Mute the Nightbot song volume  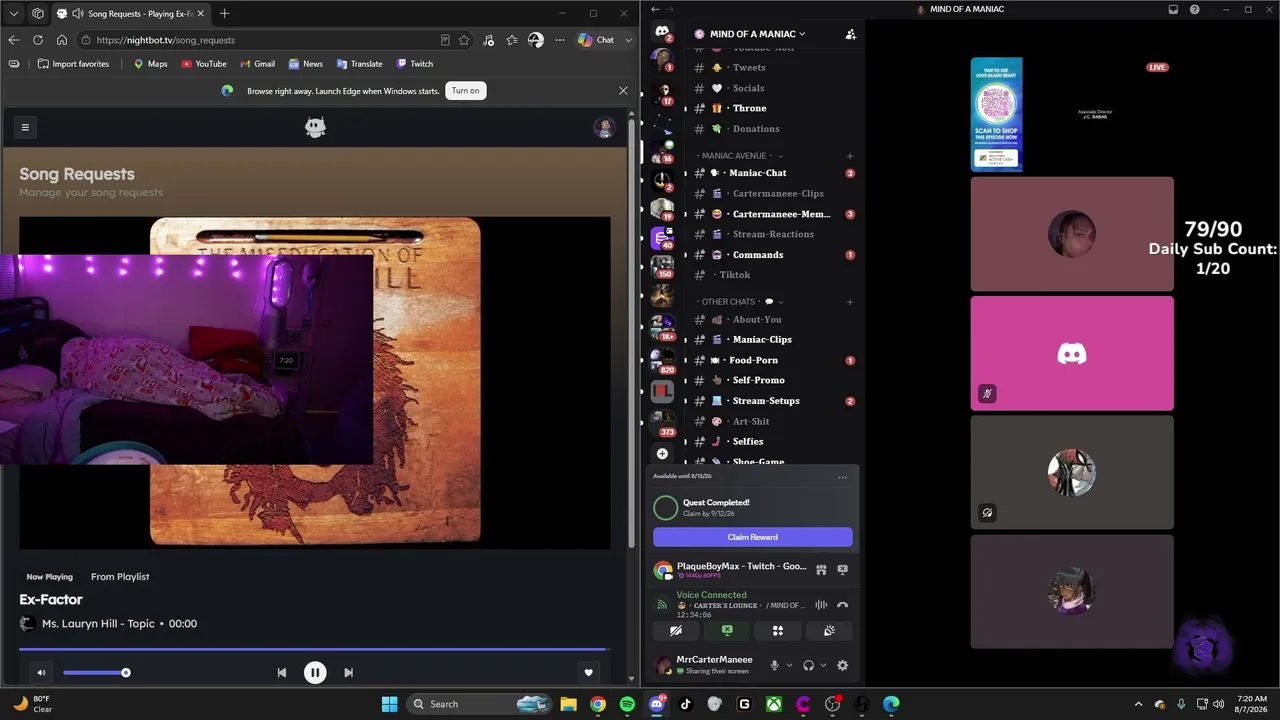pyautogui.click(x=41, y=673)
